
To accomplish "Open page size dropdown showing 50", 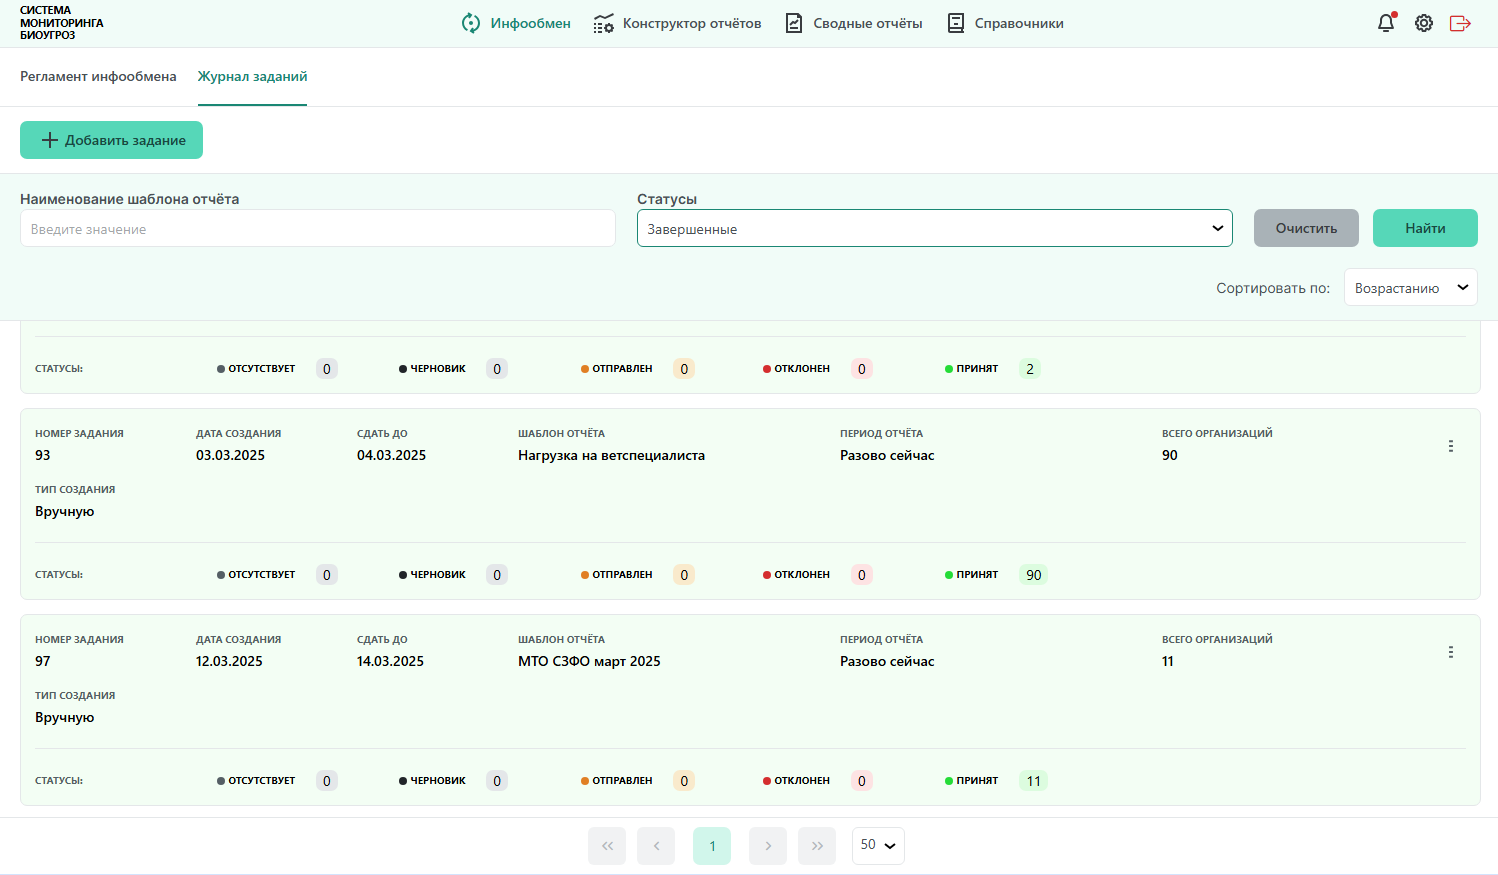I will [878, 846].
